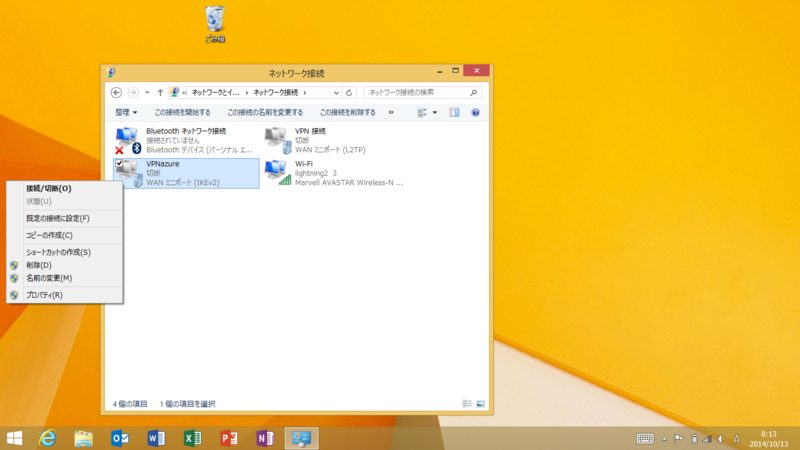Go back with the back arrow
The width and height of the screenshot is (800, 450).
tap(116, 92)
